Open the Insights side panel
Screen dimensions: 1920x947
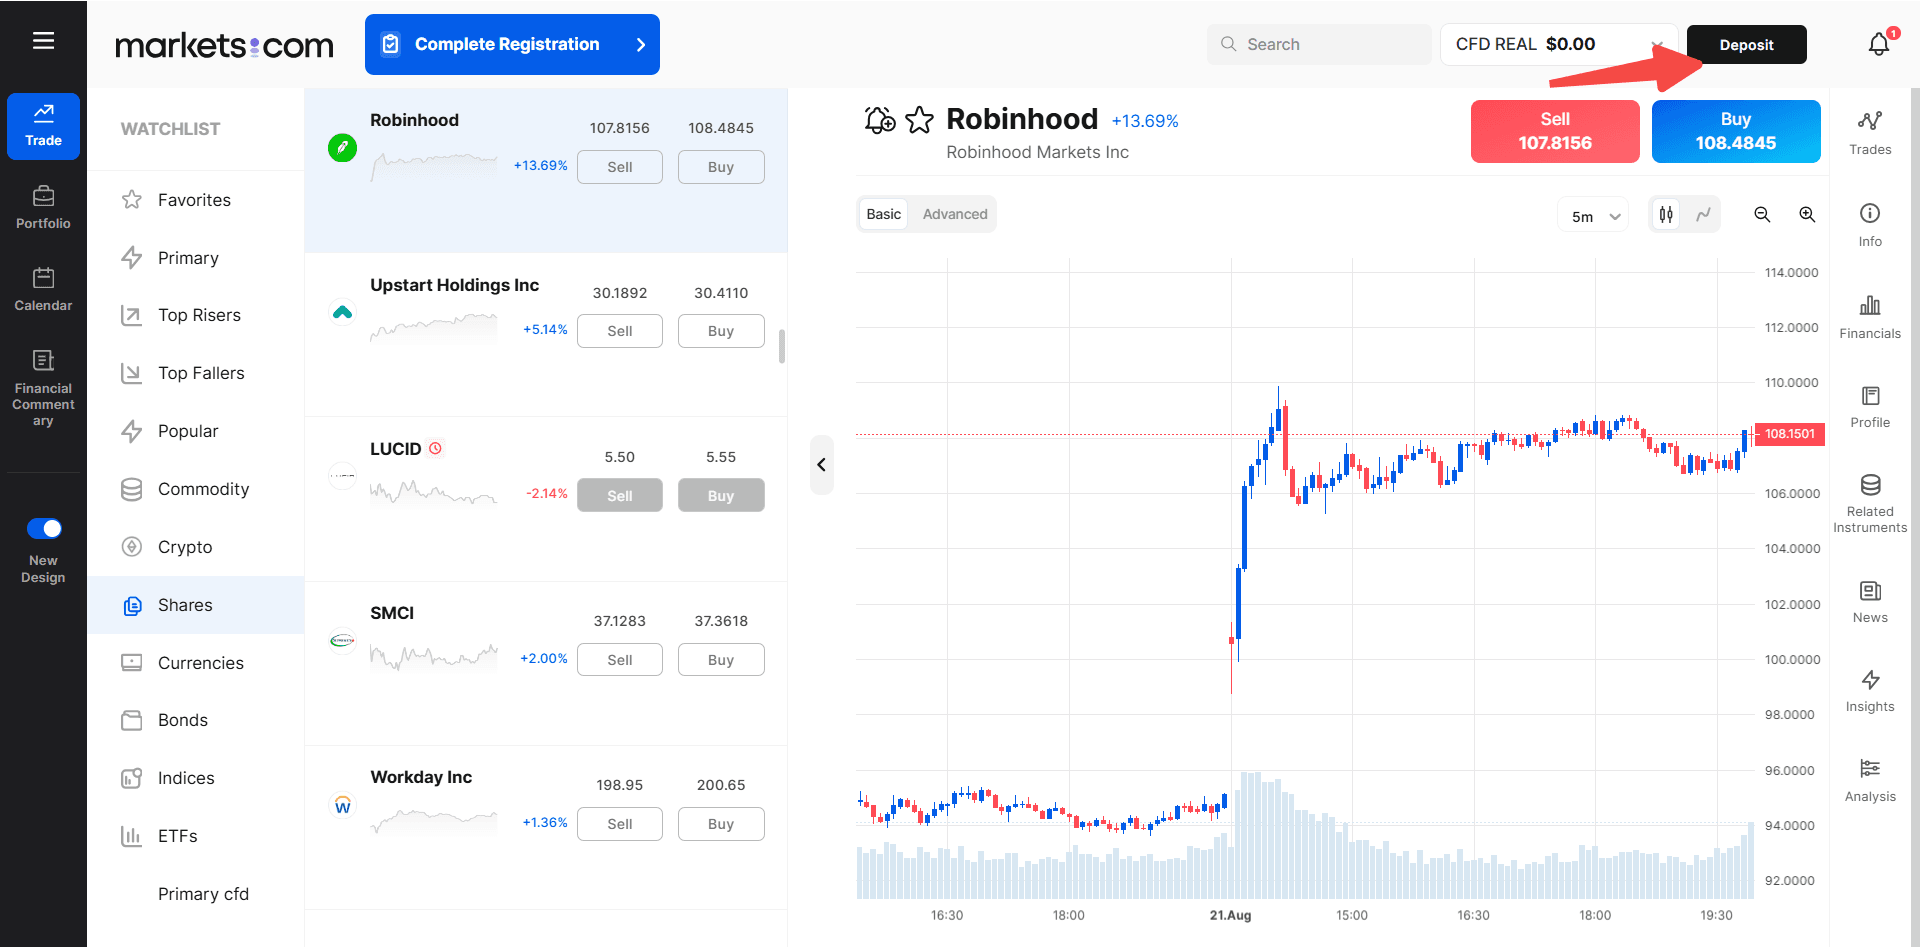[1870, 690]
